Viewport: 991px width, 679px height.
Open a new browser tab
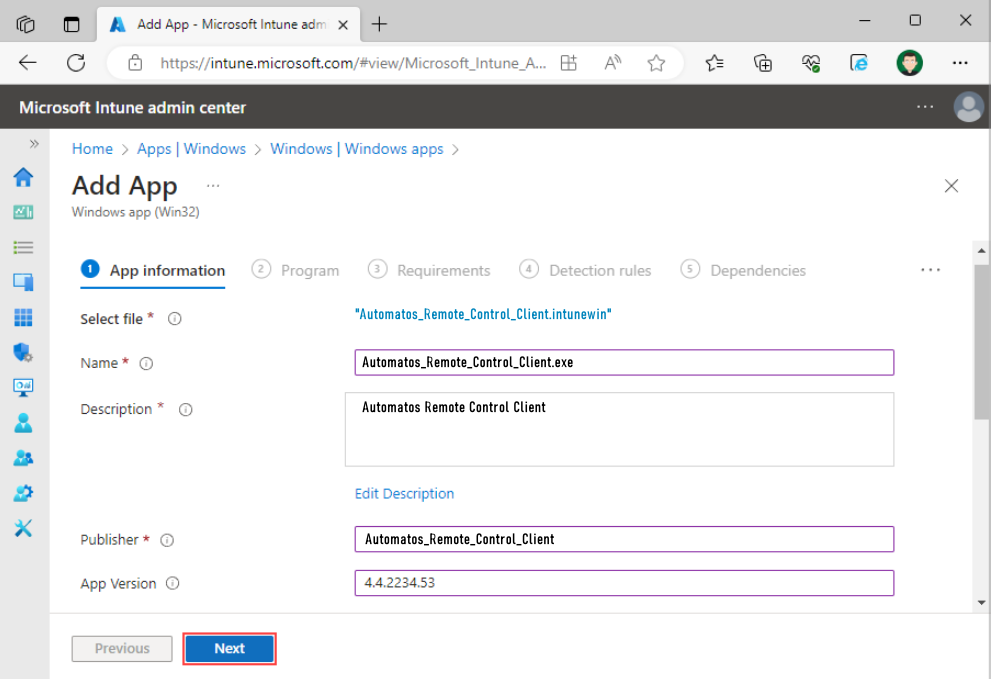click(379, 24)
